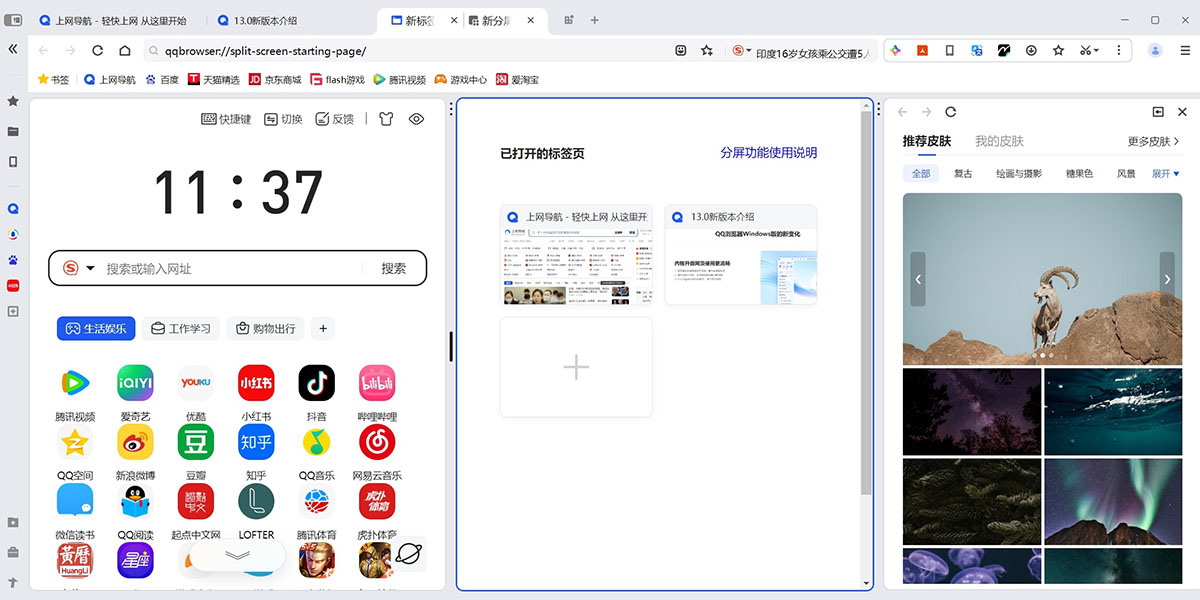Click the plus tile to add a split-screen page
1200x600 pixels.
coord(576,367)
